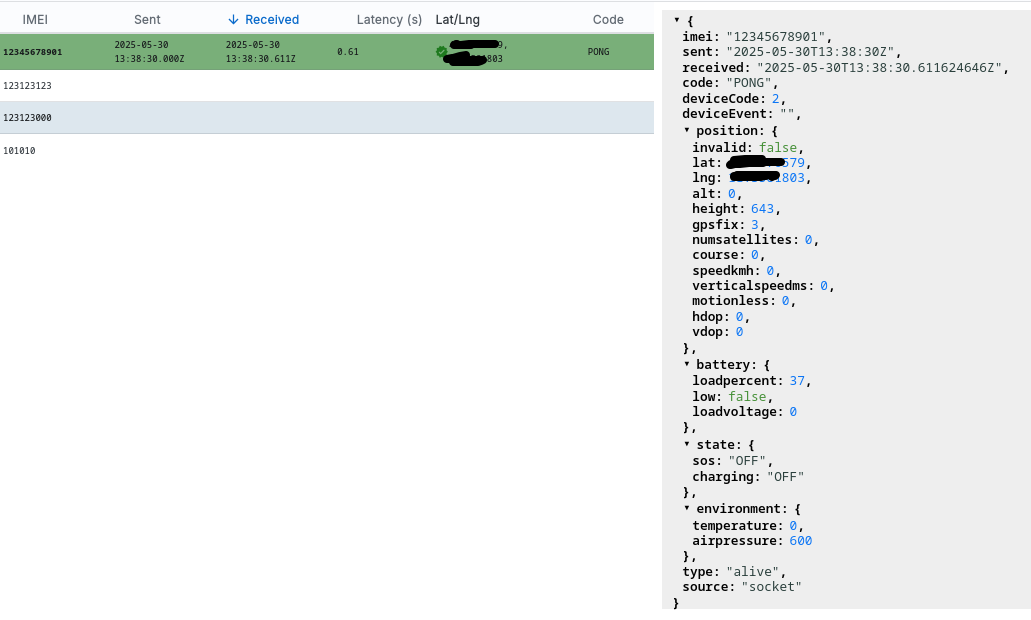Collapse the environment object in JSON viewer
The image size is (1031, 620).
(x=686, y=508)
